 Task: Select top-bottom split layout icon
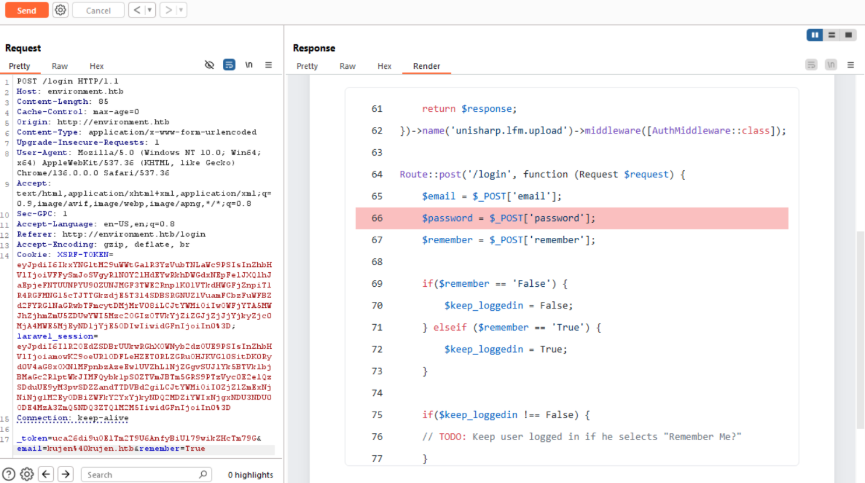pos(832,35)
